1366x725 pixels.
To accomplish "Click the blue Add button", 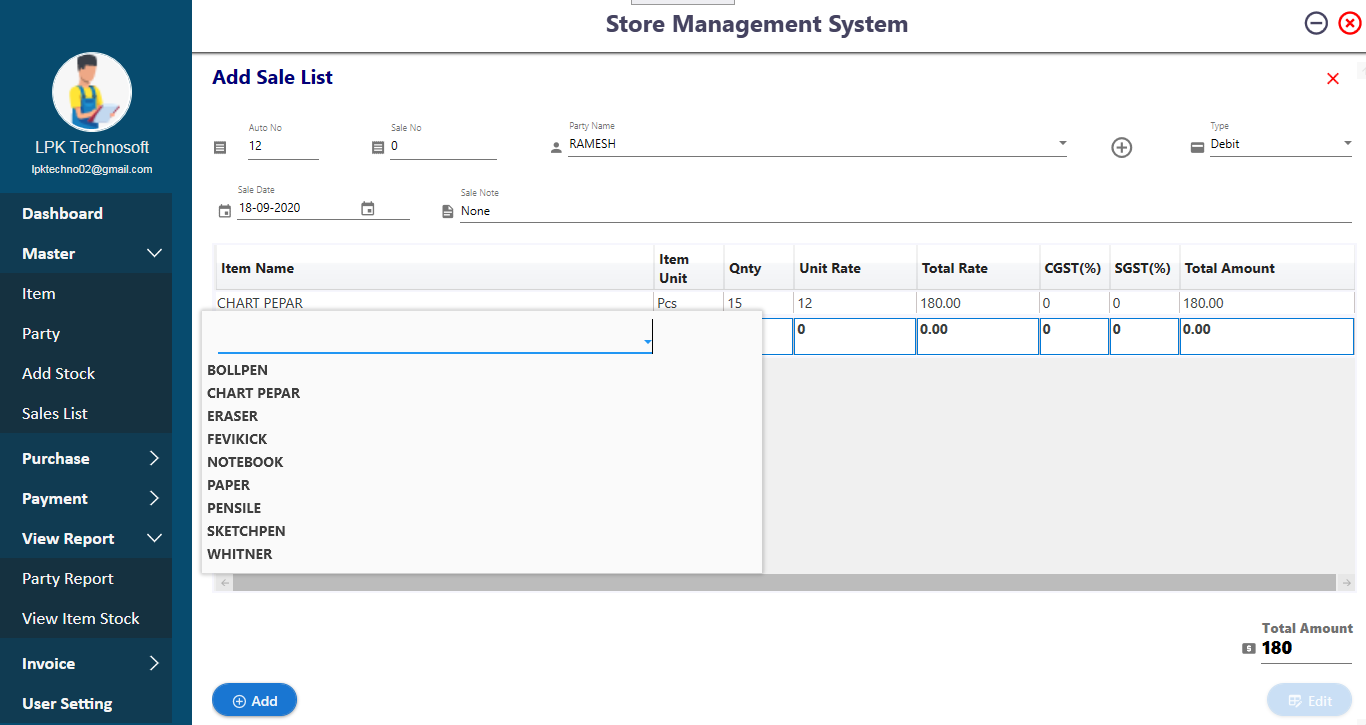I will 254,701.
